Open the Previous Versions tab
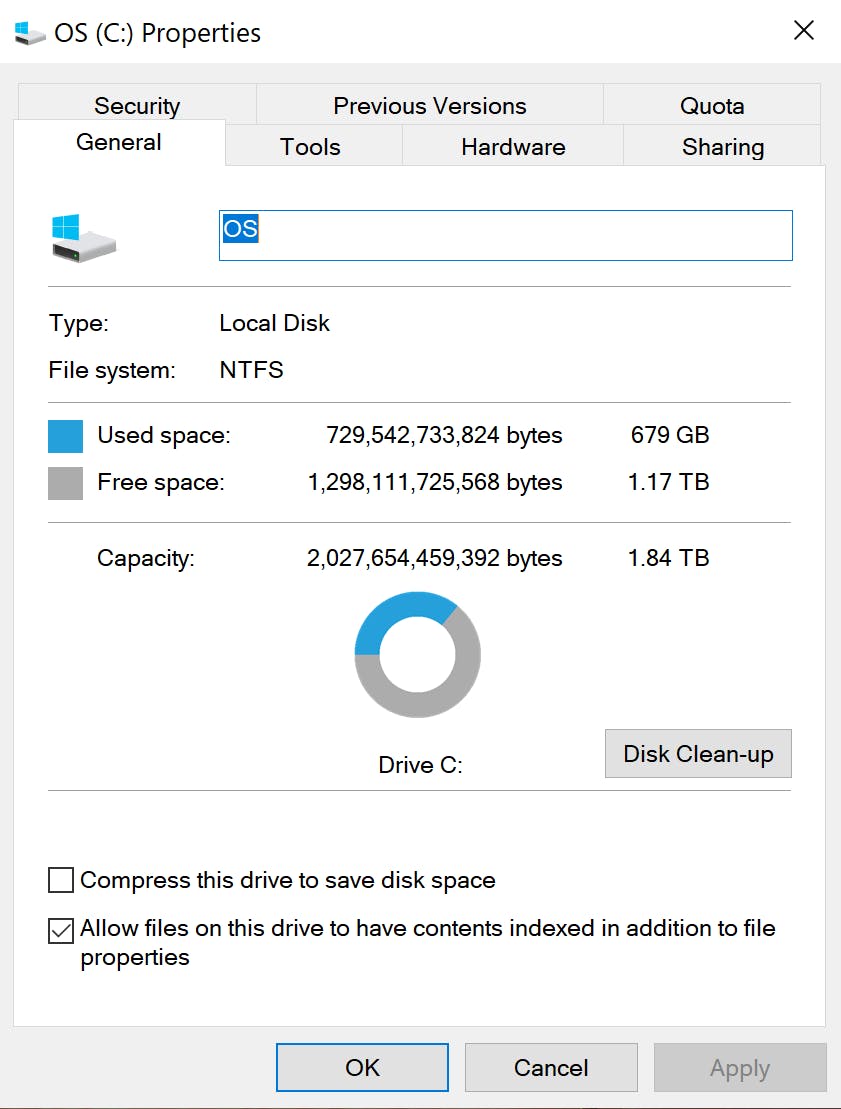This screenshot has width=841, height=1109. pos(430,105)
